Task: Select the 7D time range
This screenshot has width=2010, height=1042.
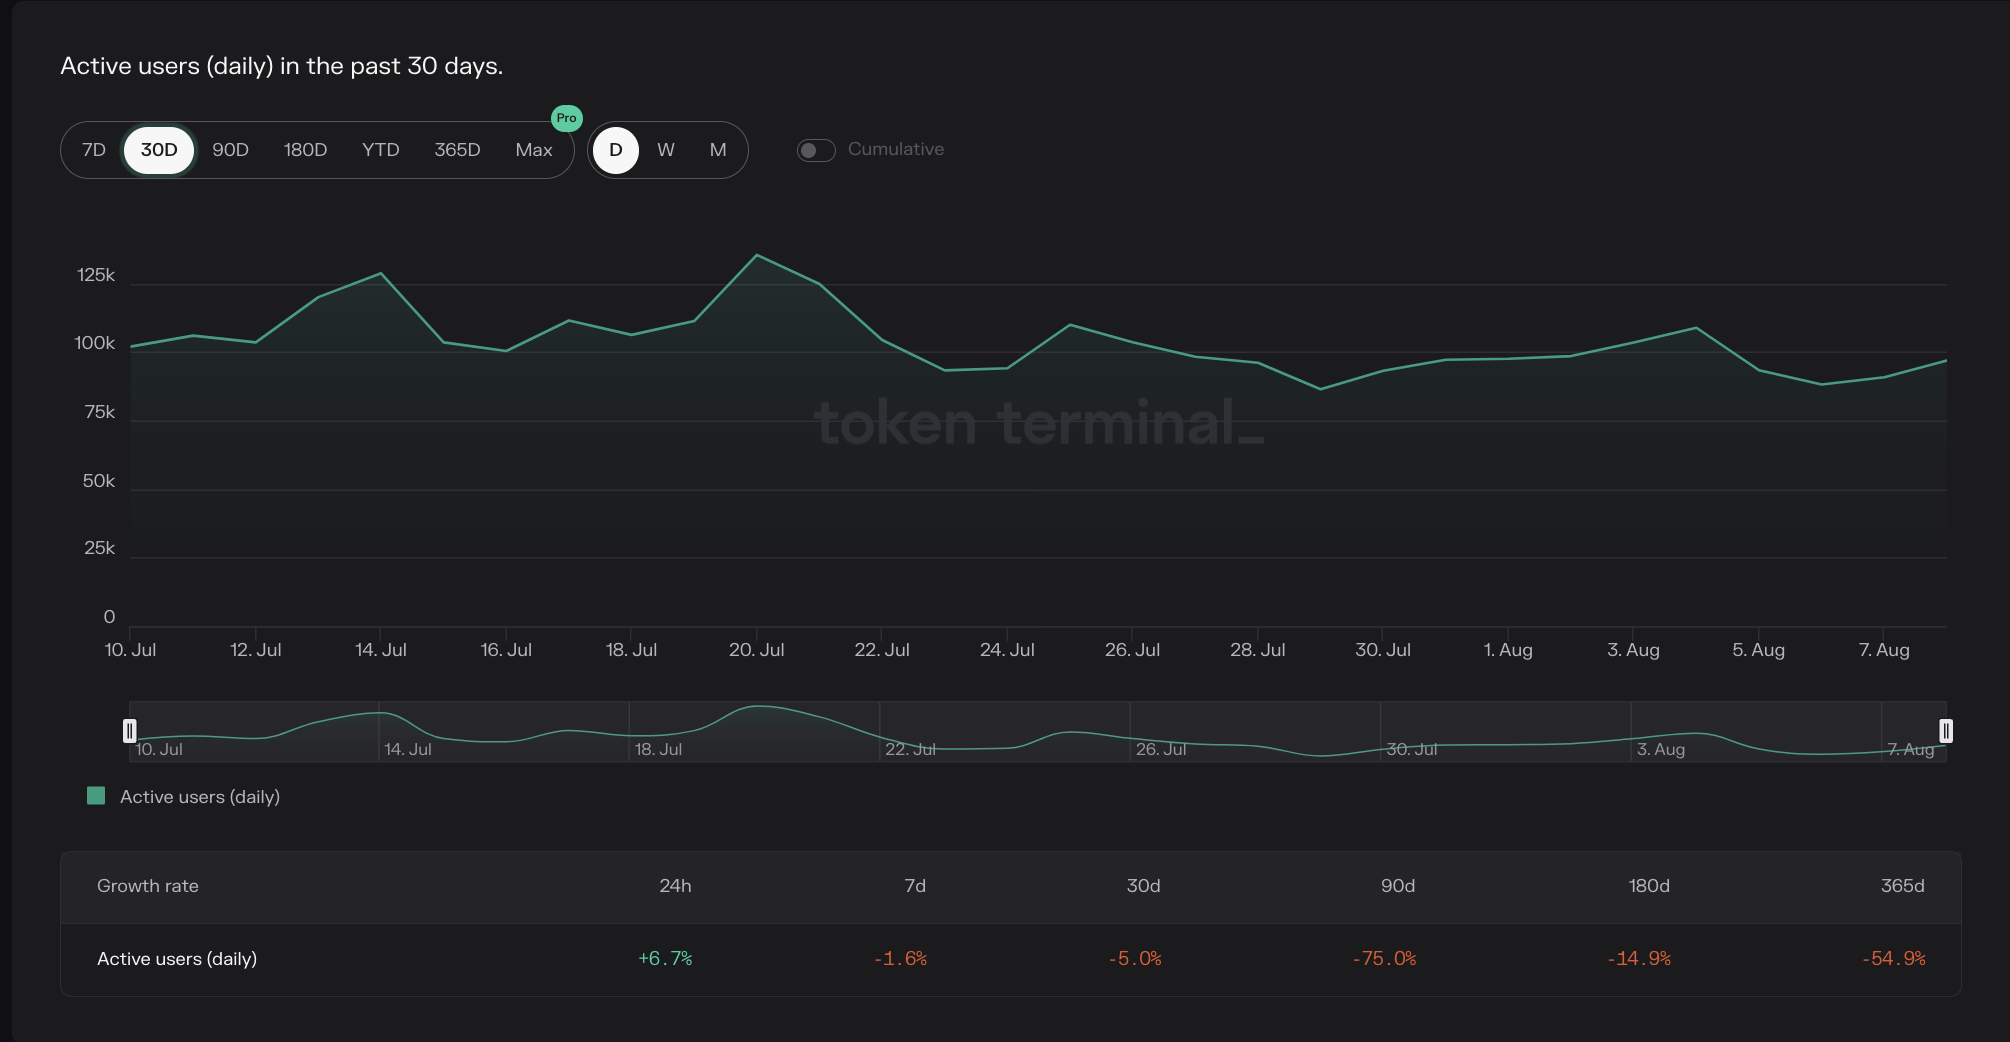Action: tap(94, 150)
